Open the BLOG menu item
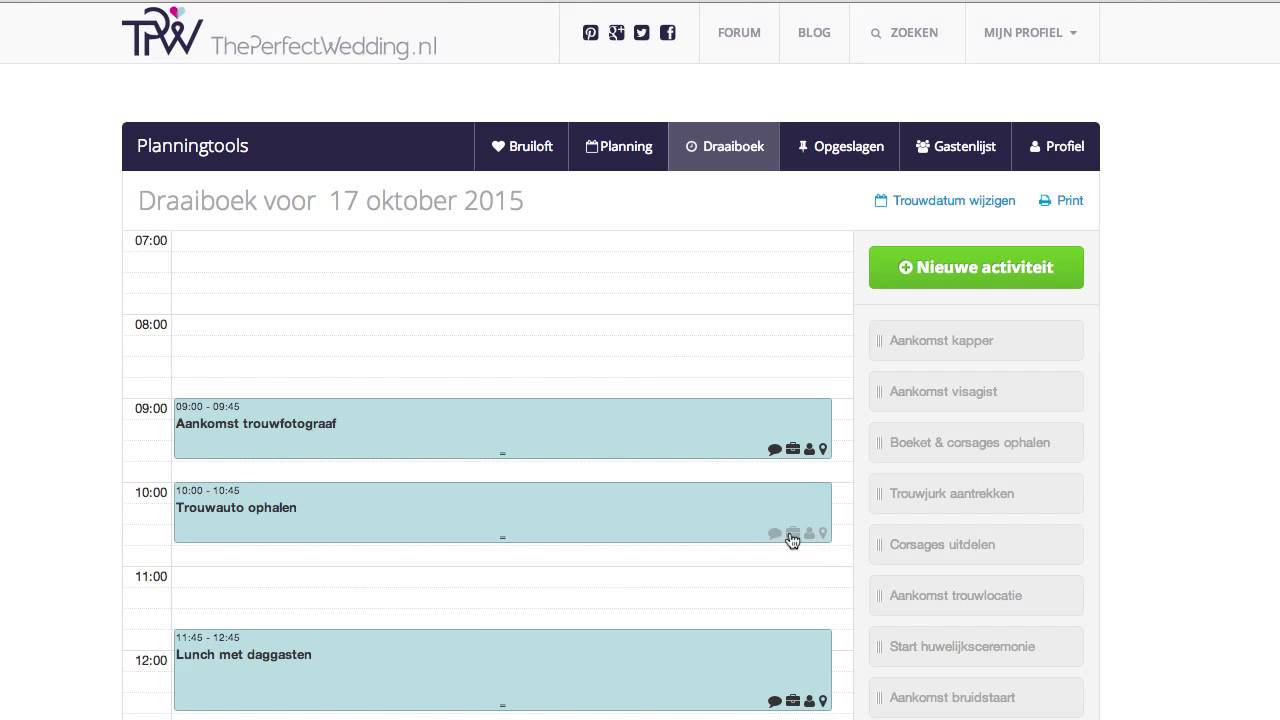The image size is (1280, 720). tap(814, 33)
